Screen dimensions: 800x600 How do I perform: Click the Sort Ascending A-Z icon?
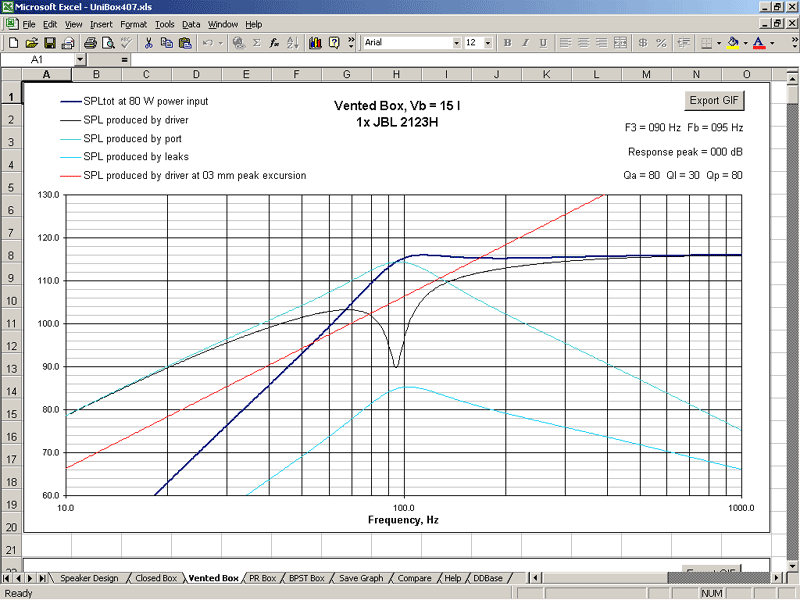click(x=293, y=43)
